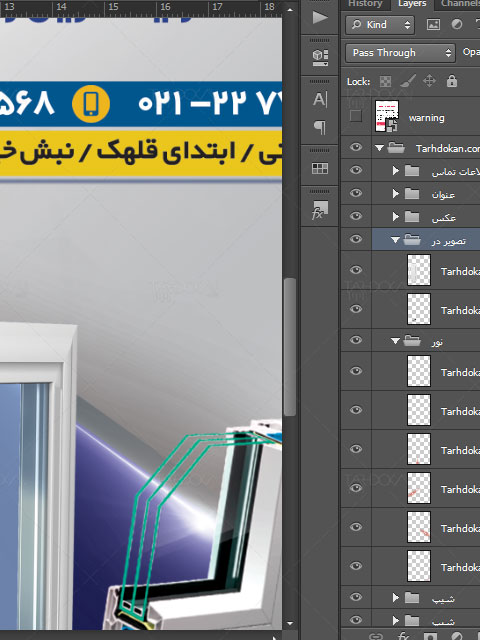Open the 3D panel cube icon
Screen dimensions: 480x640
320,58
